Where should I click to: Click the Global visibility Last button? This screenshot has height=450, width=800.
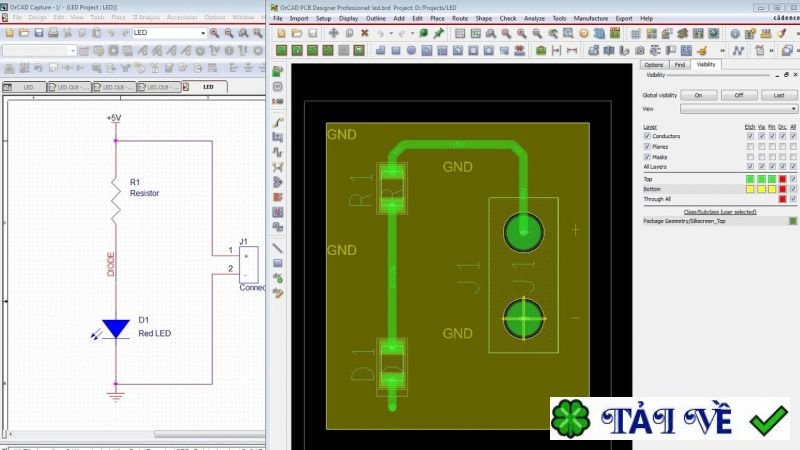coord(779,95)
